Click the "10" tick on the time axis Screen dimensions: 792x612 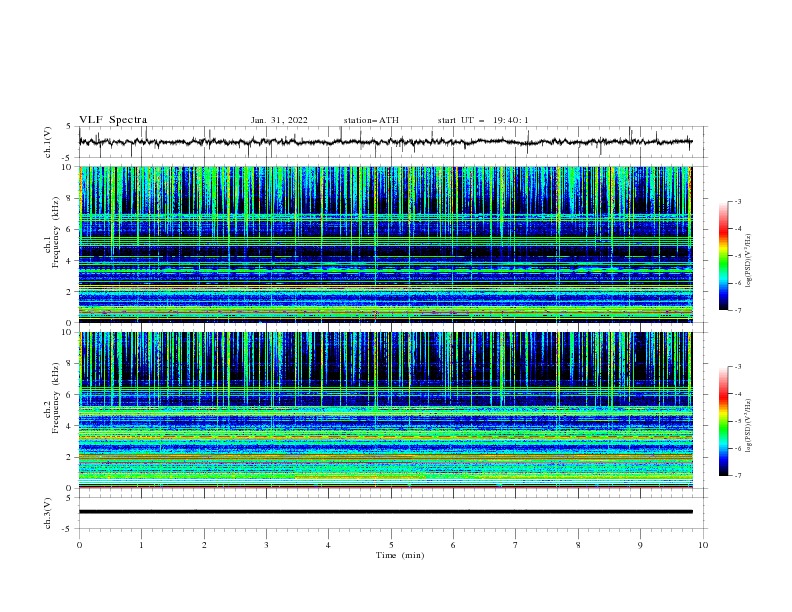(x=703, y=545)
